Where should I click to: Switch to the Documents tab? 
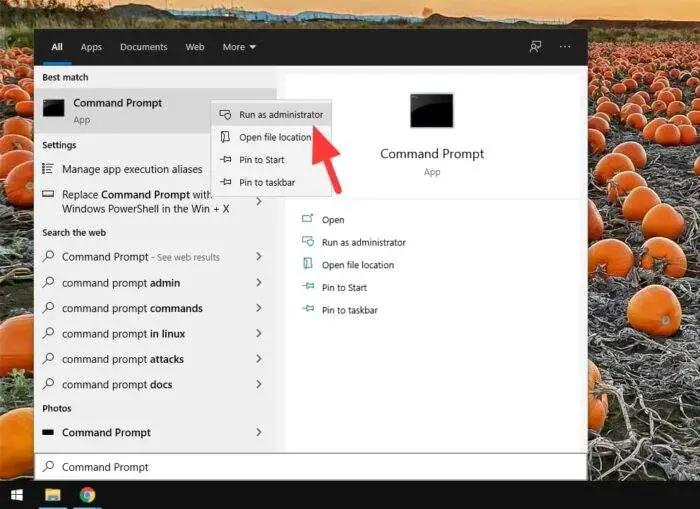pos(144,47)
